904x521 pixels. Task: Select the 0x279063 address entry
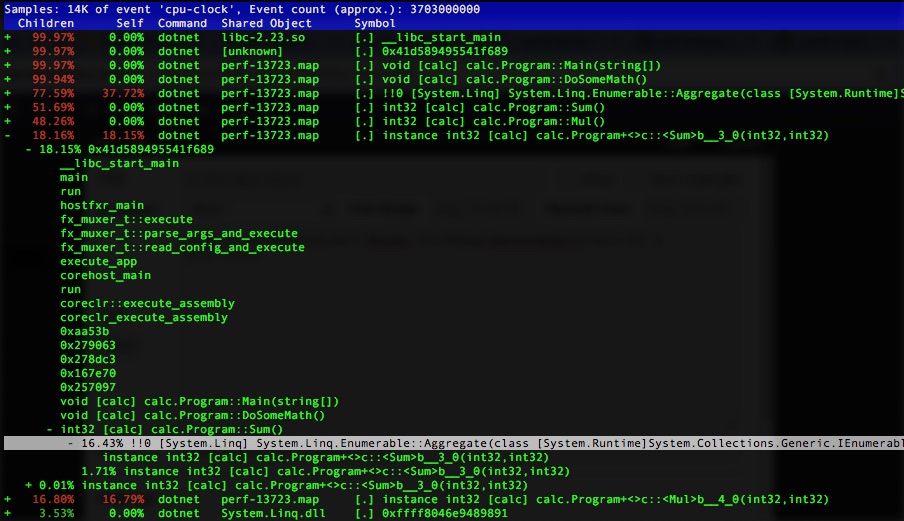click(88, 345)
